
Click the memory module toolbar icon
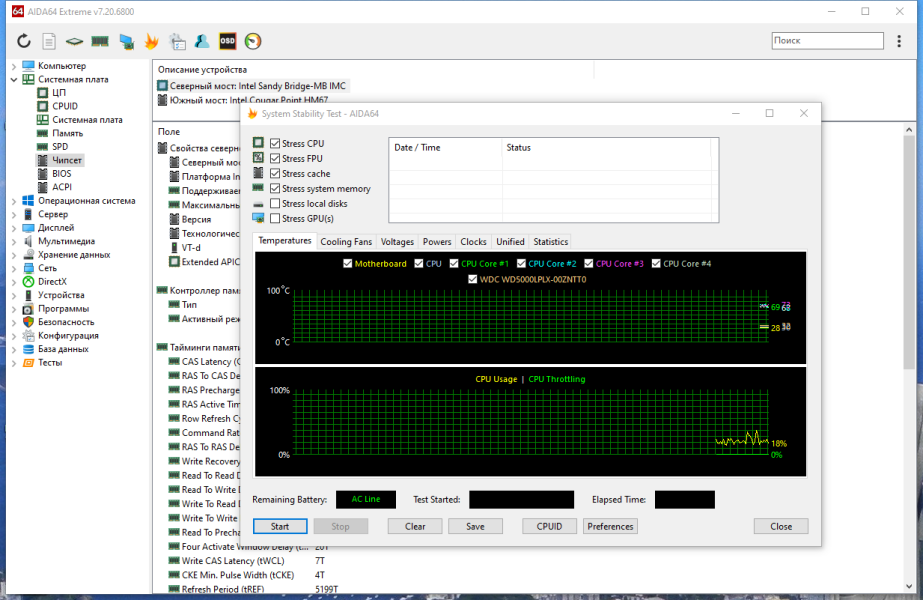click(x=100, y=41)
